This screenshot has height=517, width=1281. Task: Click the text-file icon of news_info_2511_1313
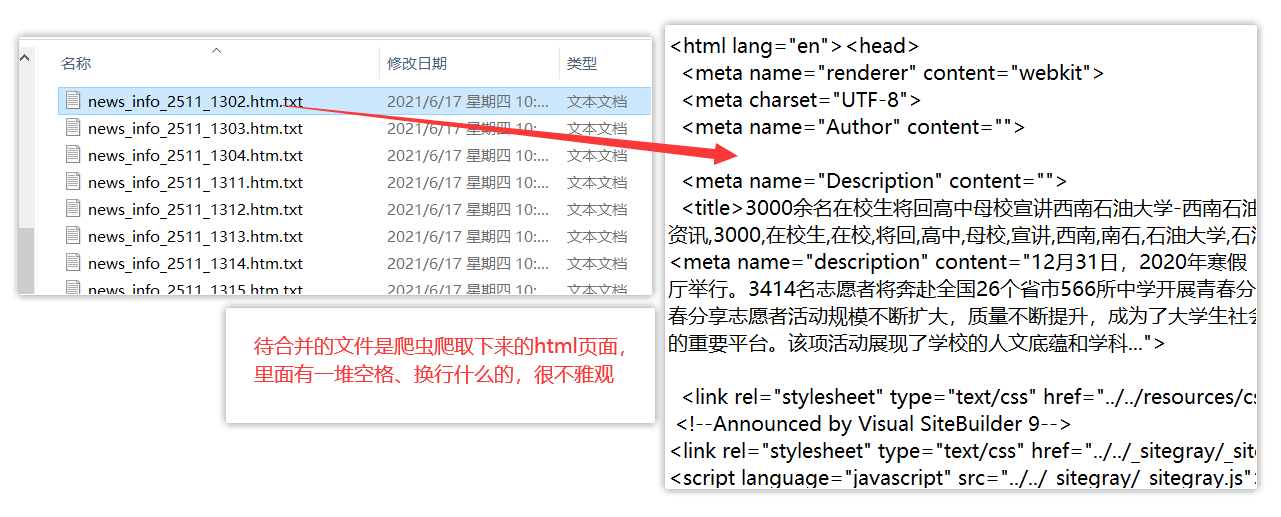[72, 235]
